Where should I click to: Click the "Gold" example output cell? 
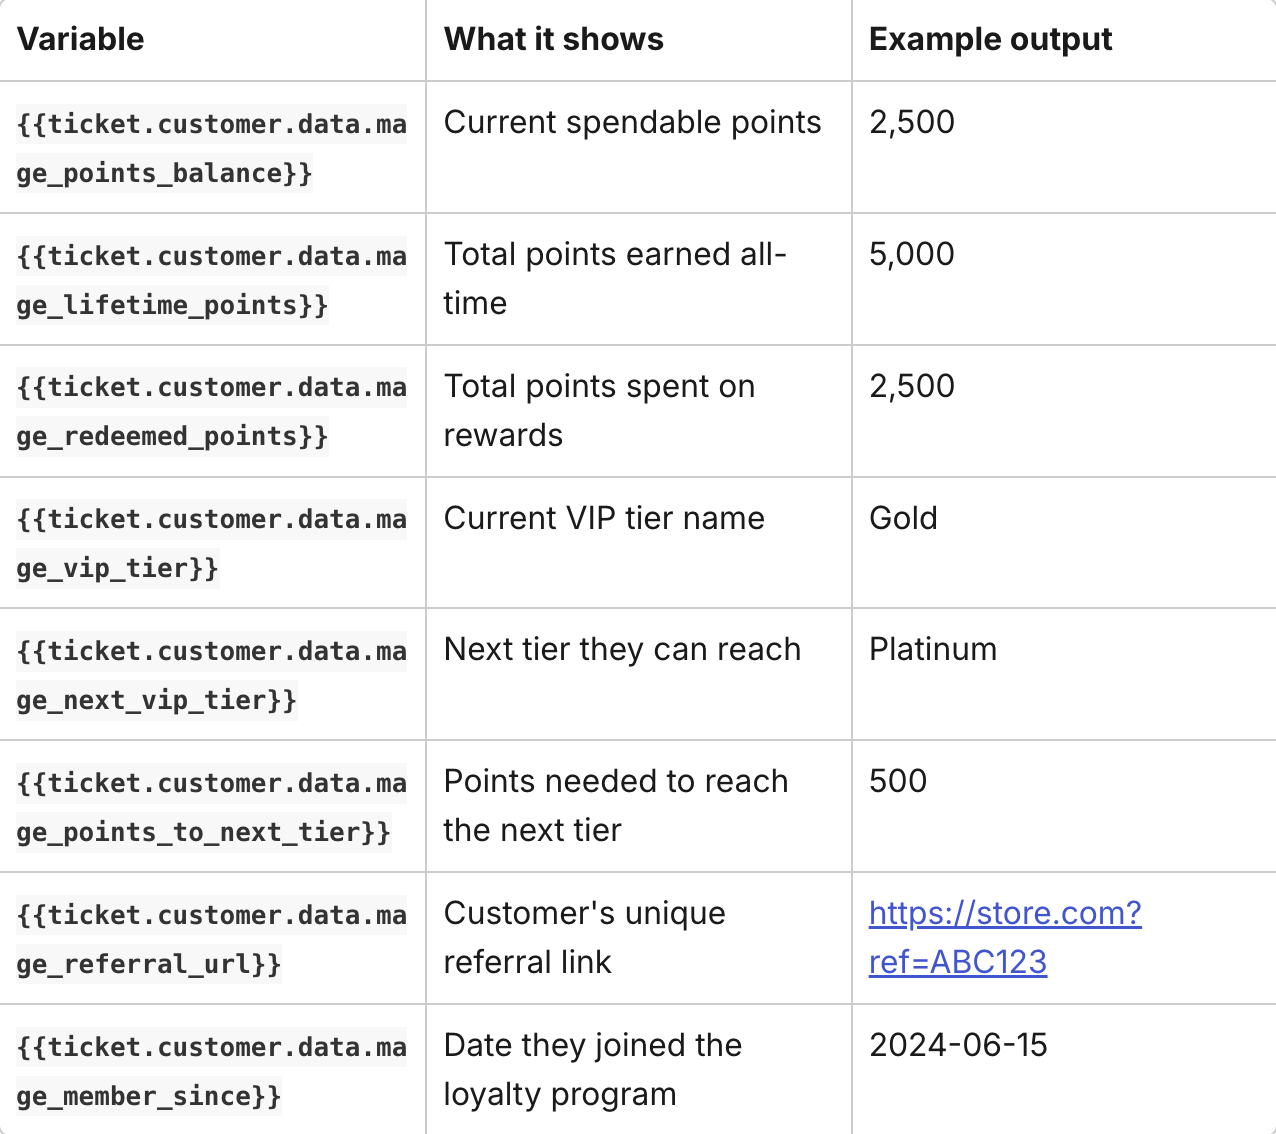[x=903, y=519]
